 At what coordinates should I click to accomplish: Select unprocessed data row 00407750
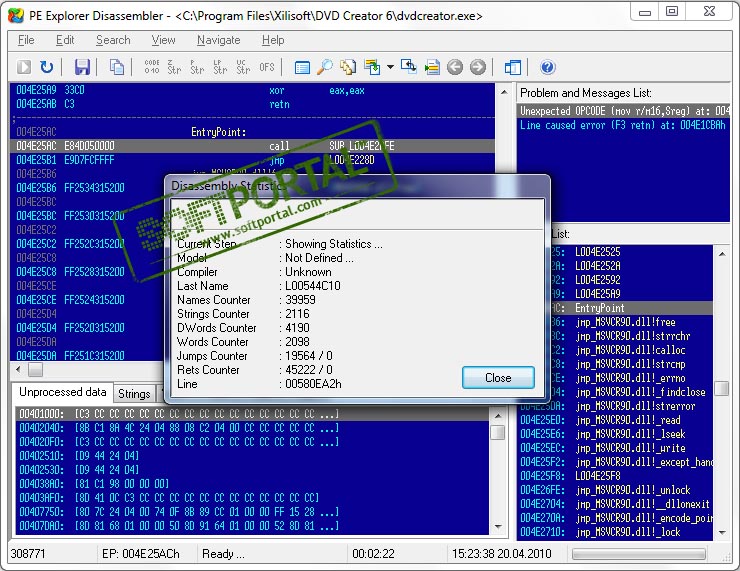point(252,512)
